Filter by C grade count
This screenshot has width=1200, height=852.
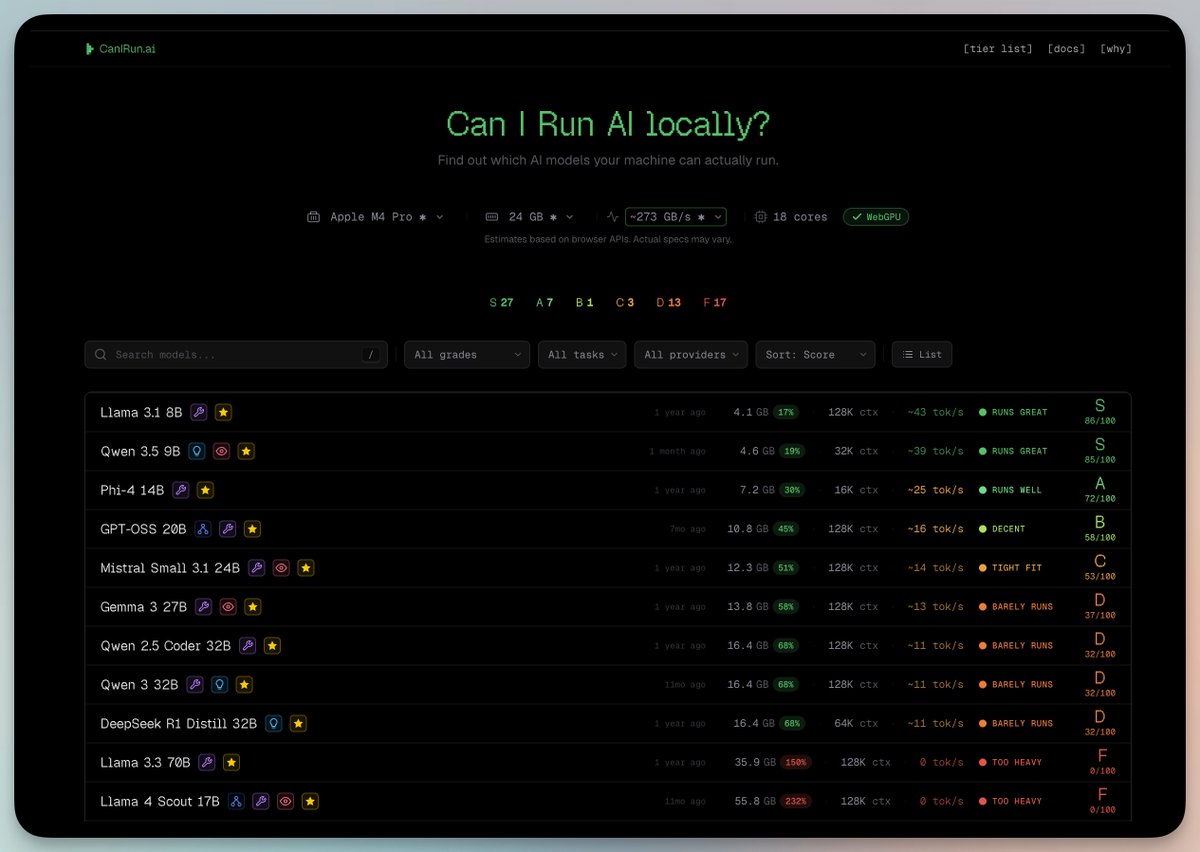click(x=625, y=303)
